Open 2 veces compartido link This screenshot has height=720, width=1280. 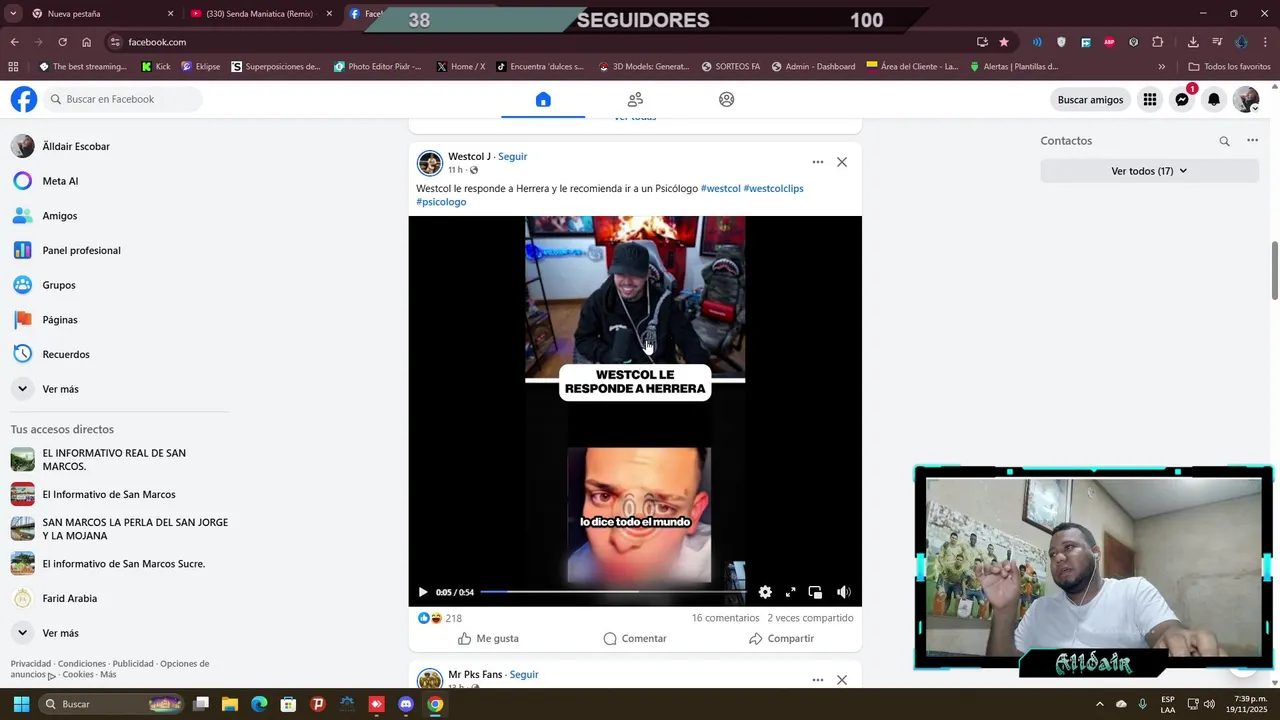pyautogui.click(x=810, y=618)
